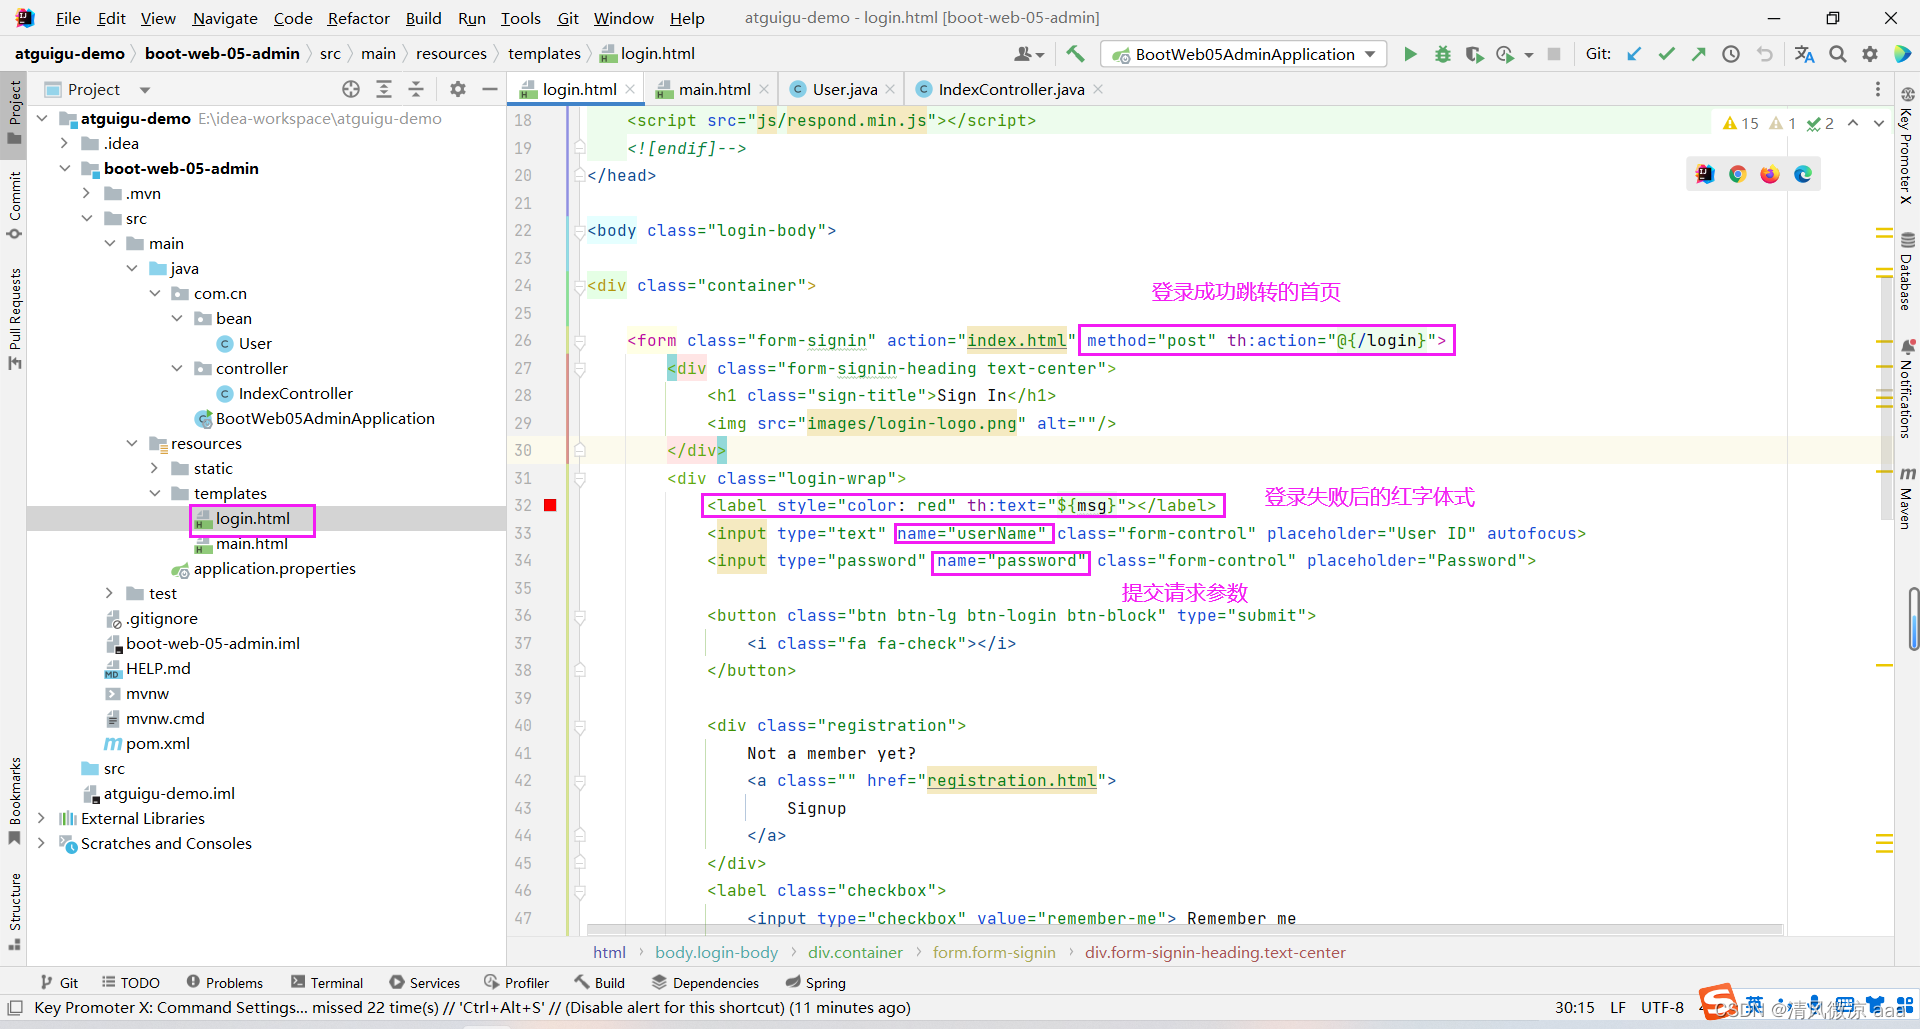This screenshot has width=1920, height=1029.
Task: Open the Services tool window
Action: click(x=425, y=982)
